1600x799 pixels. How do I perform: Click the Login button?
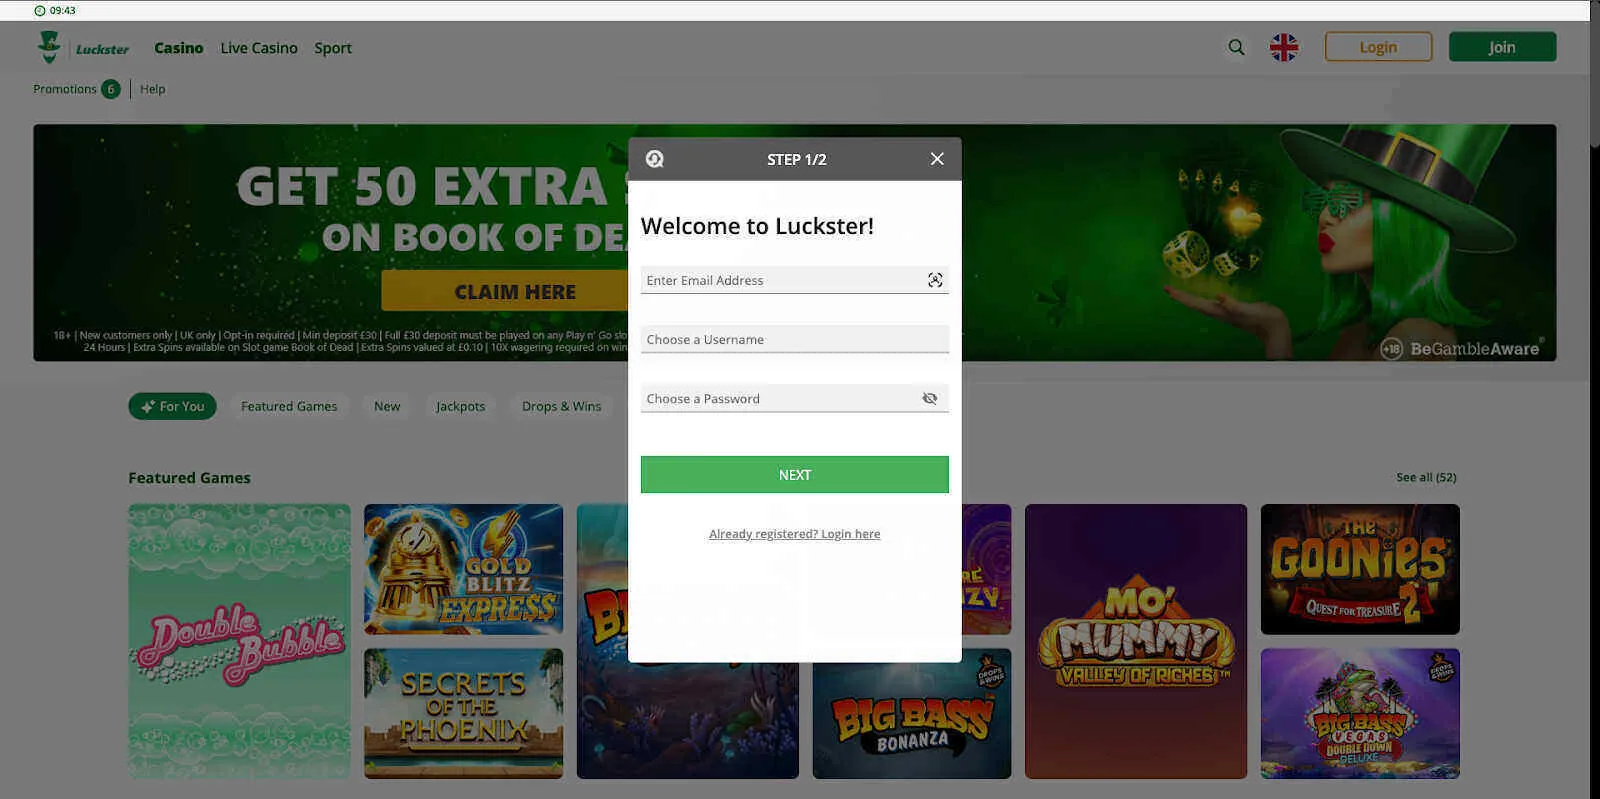click(1378, 47)
